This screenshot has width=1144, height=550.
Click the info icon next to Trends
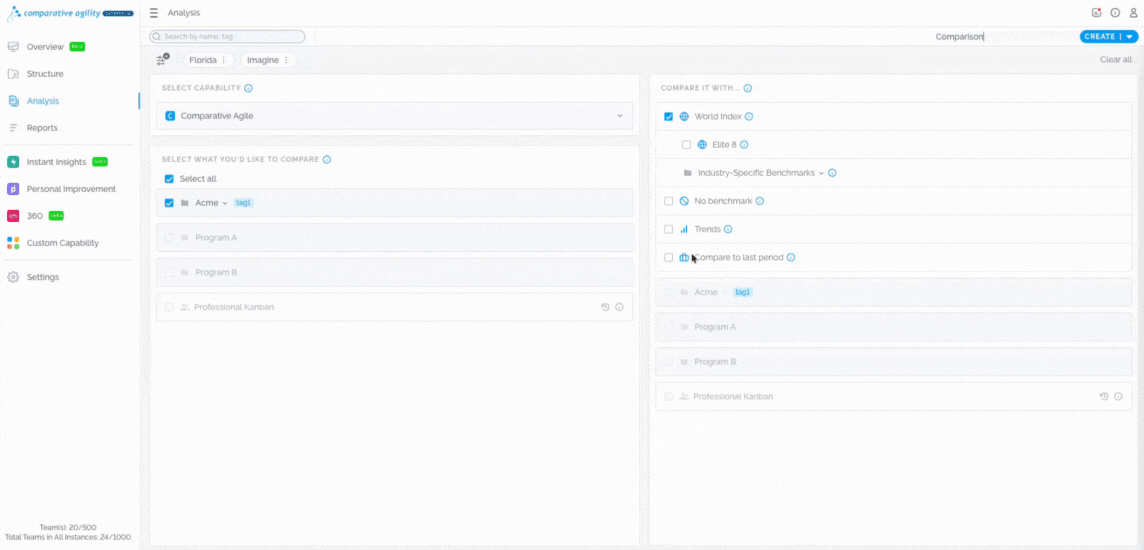click(728, 230)
